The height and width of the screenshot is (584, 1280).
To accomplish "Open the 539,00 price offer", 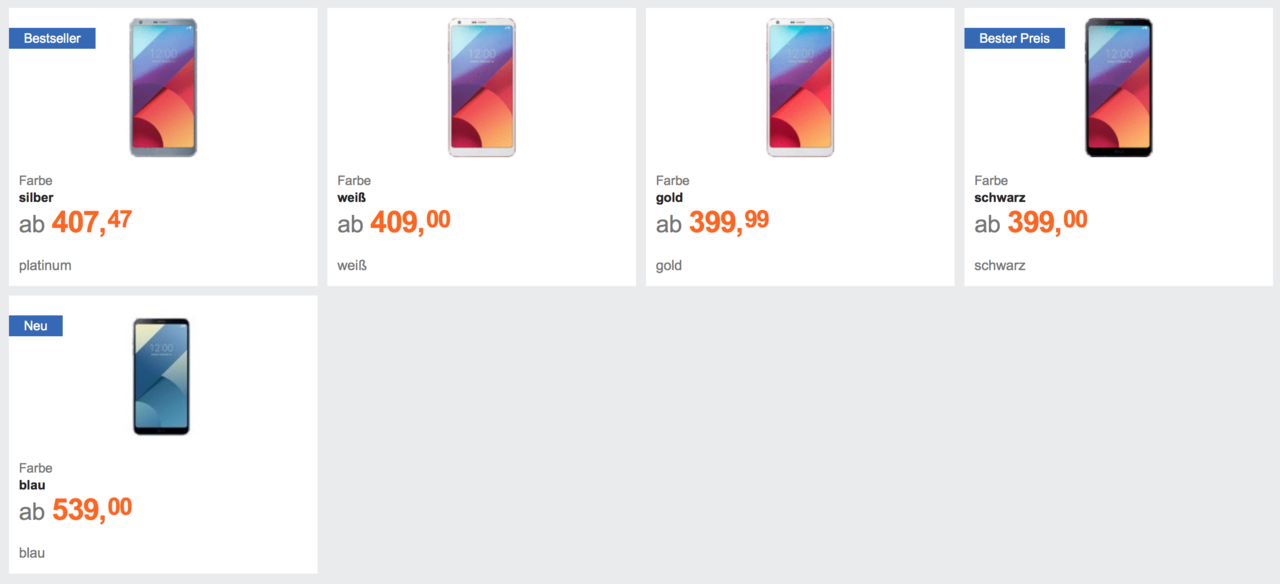I will (x=91, y=509).
